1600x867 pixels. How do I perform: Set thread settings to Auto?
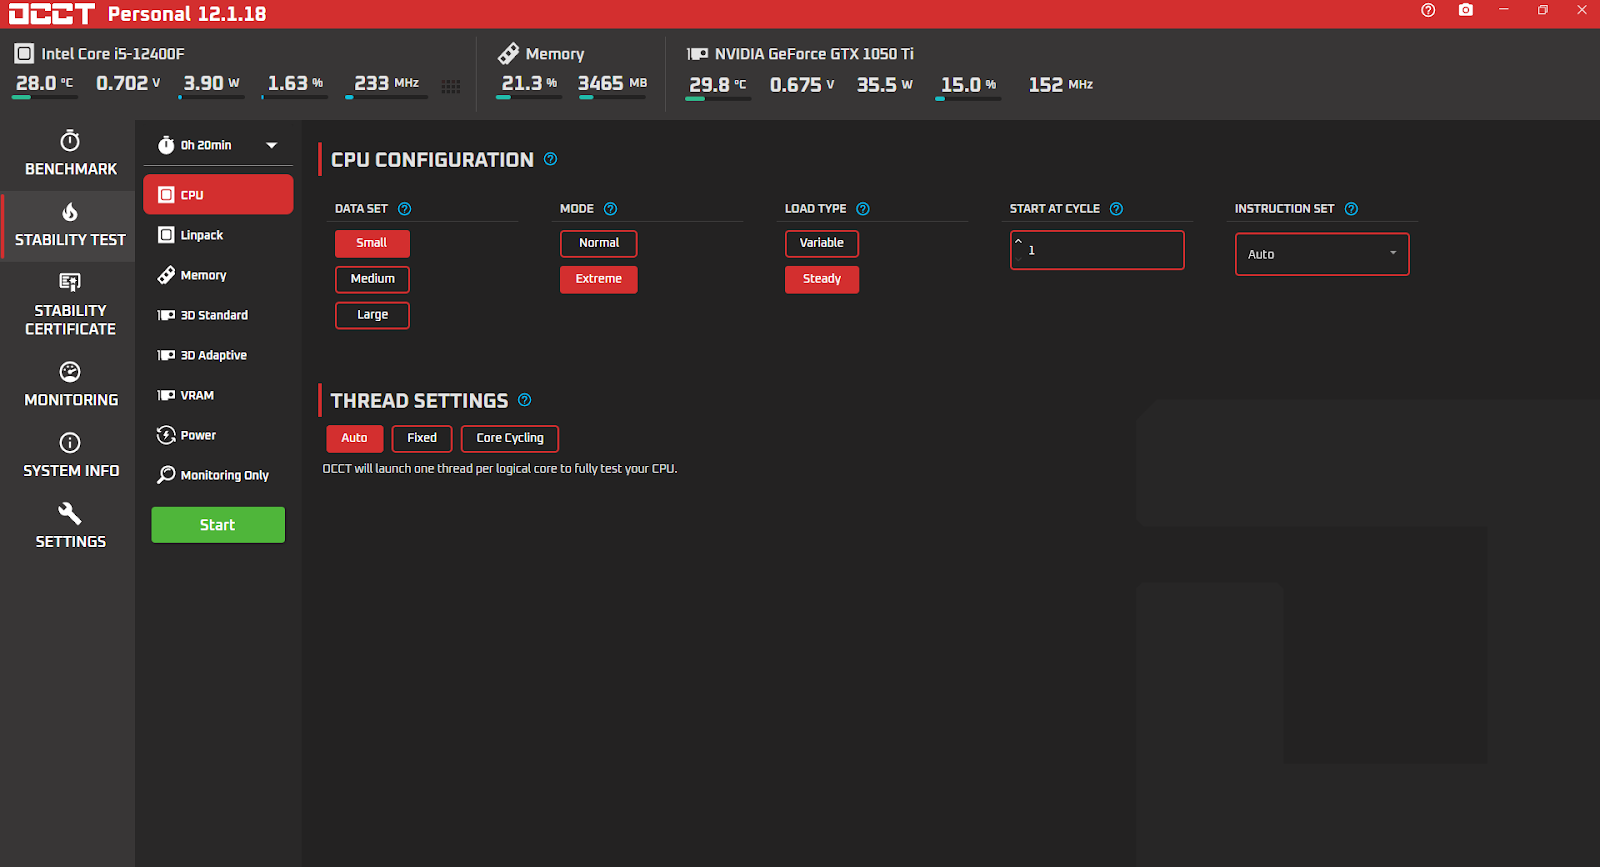click(x=354, y=438)
